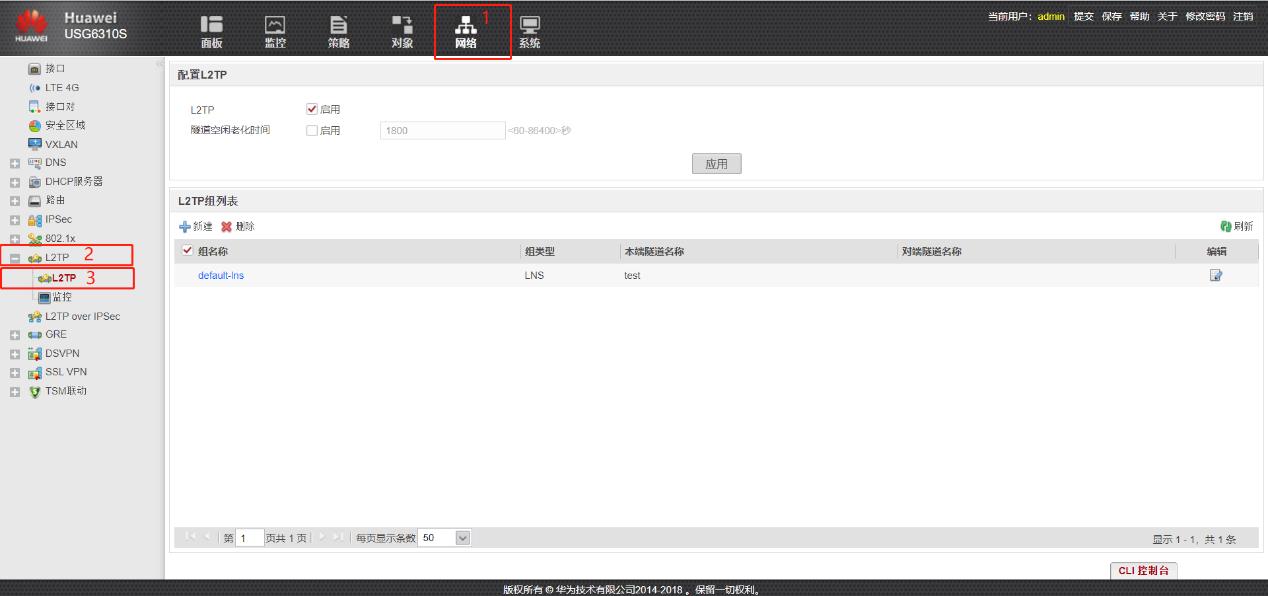This screenshot has width=1268, height=596.
Task: Edit the default-lns entry via pencil icon
Action: pyautogui.click(x=1216, y=277)
